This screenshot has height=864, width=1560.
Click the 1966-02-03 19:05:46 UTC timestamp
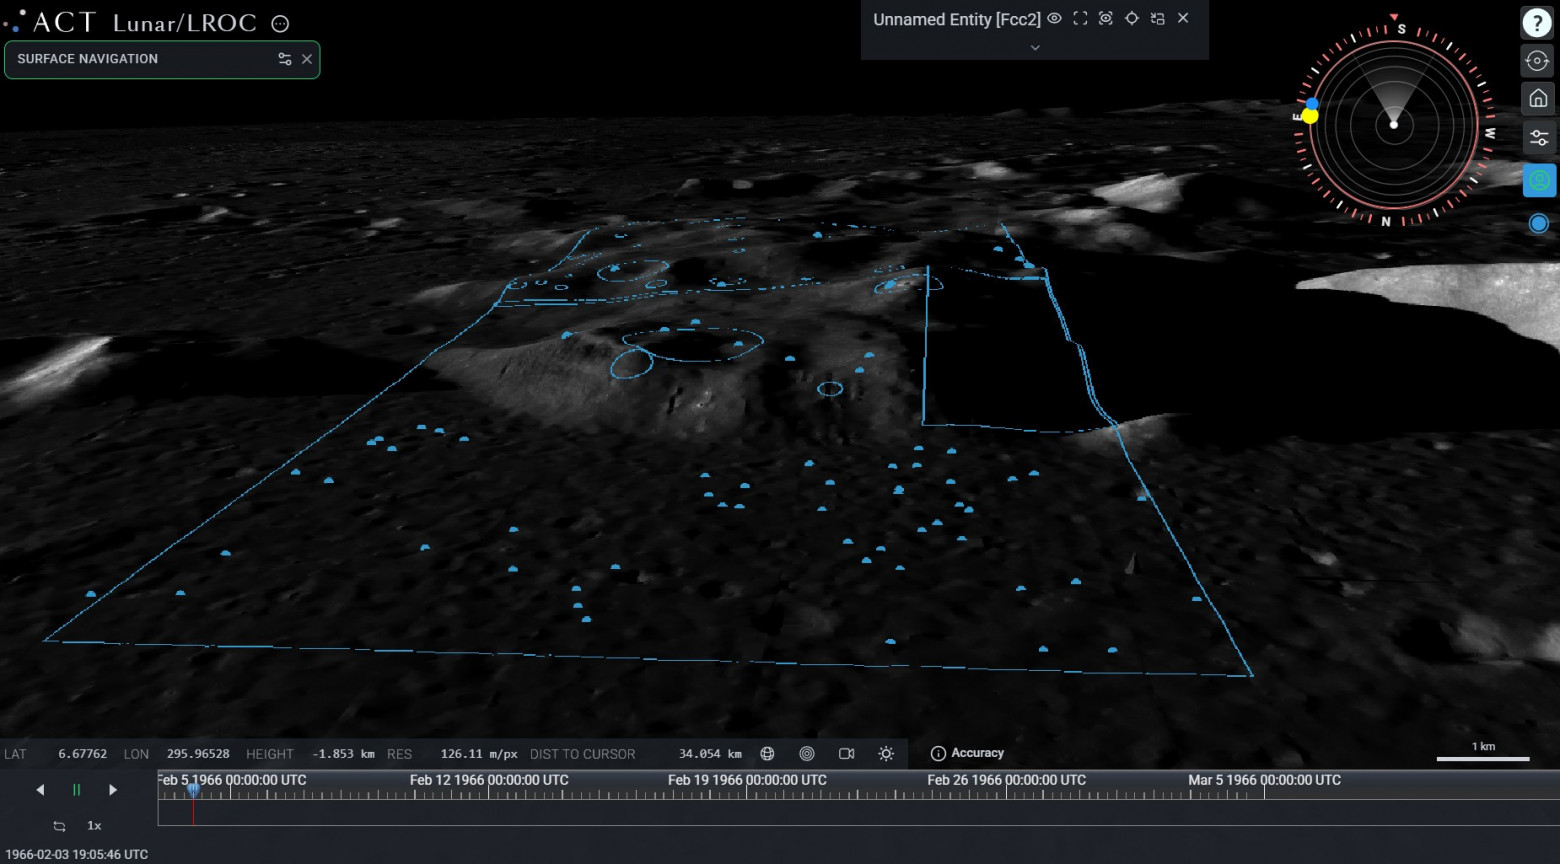click(77, 855)
